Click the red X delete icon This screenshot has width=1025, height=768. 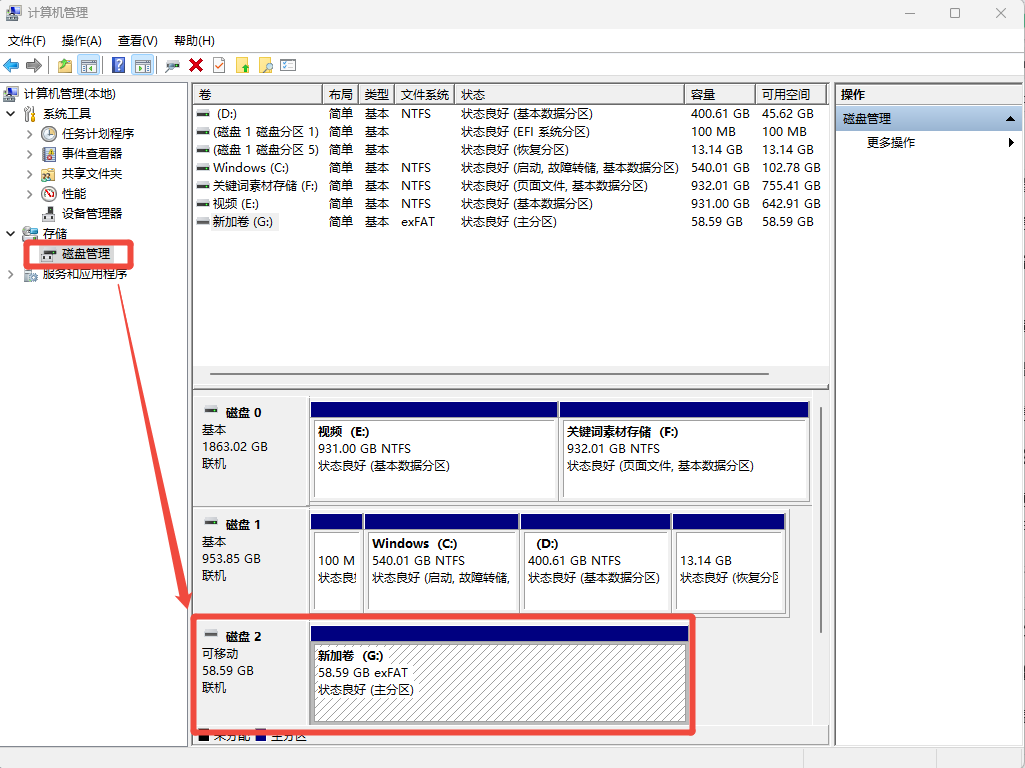click(x=196, y=65)
